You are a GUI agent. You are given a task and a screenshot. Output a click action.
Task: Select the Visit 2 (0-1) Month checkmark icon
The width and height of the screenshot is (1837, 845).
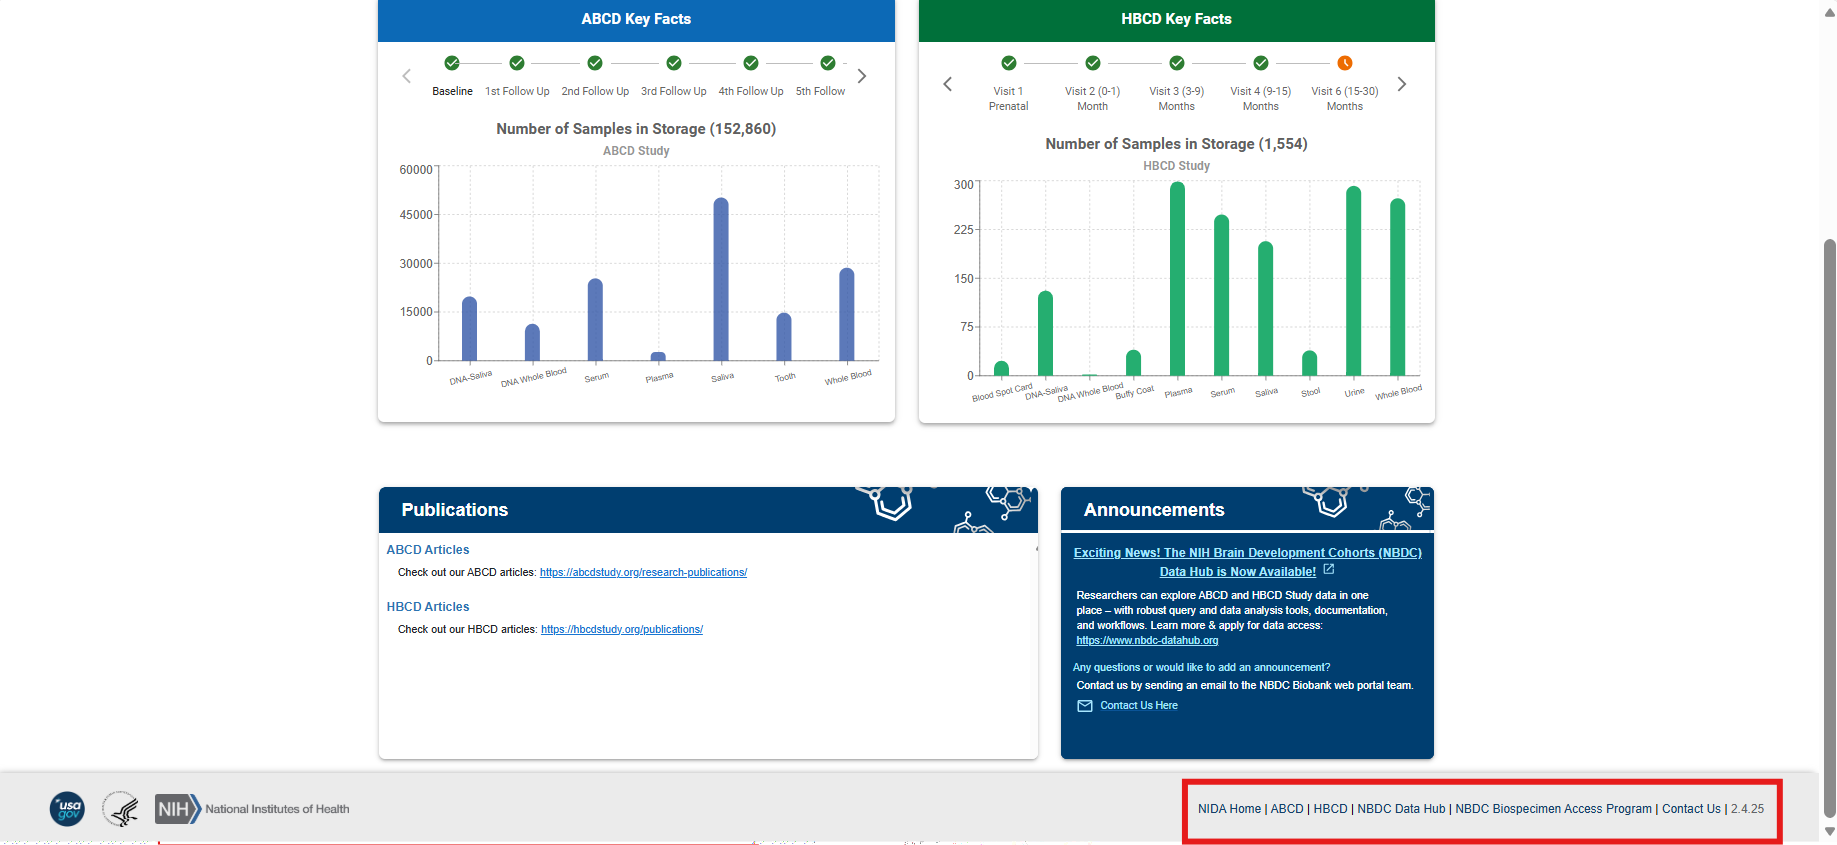pyautogui.click(x=1093, y=63)
